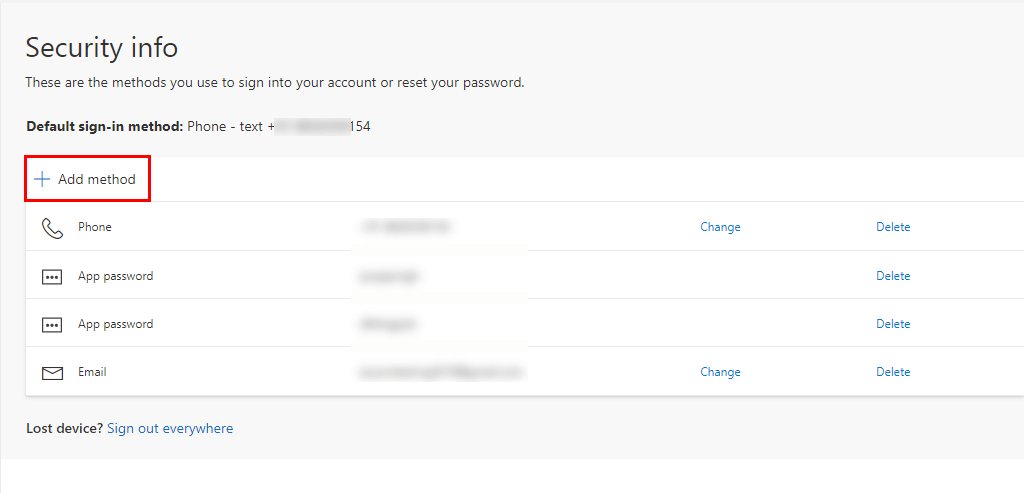Click the Email envelope icon

(52, 373)
